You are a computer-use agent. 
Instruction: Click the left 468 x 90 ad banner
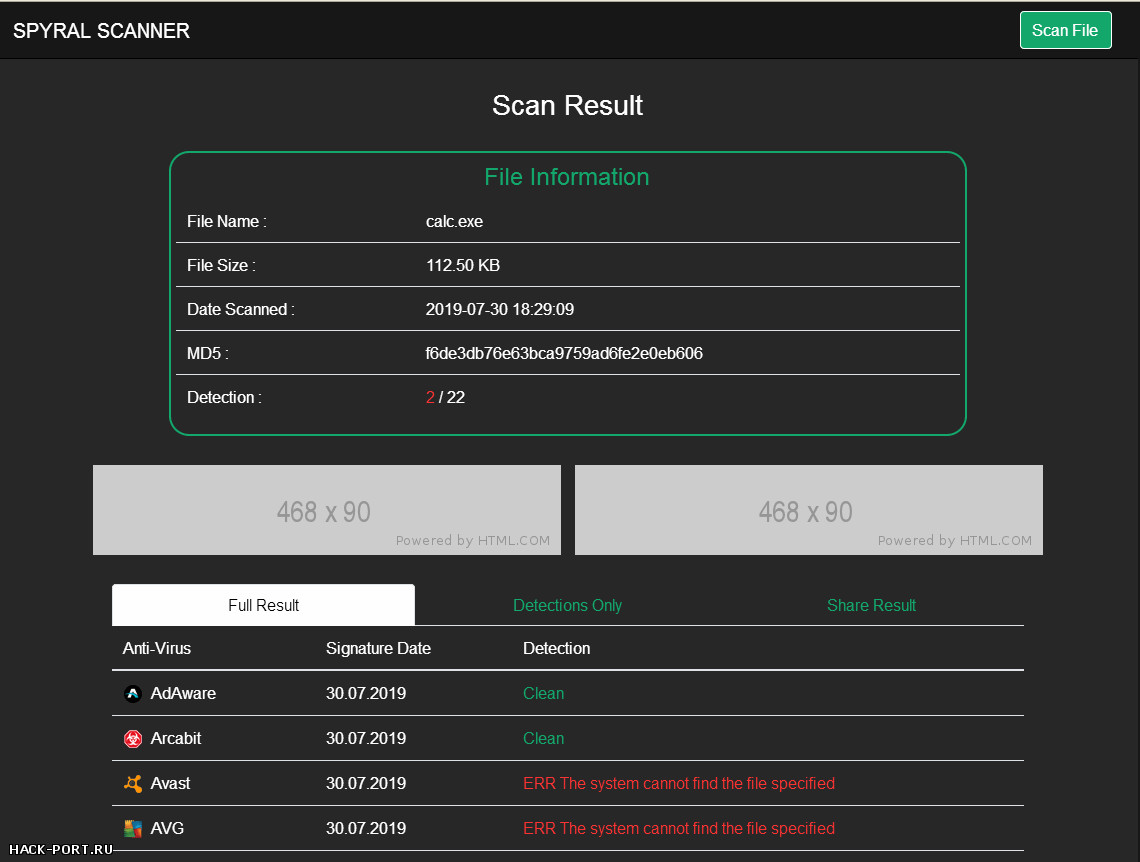tap(326, 510)
